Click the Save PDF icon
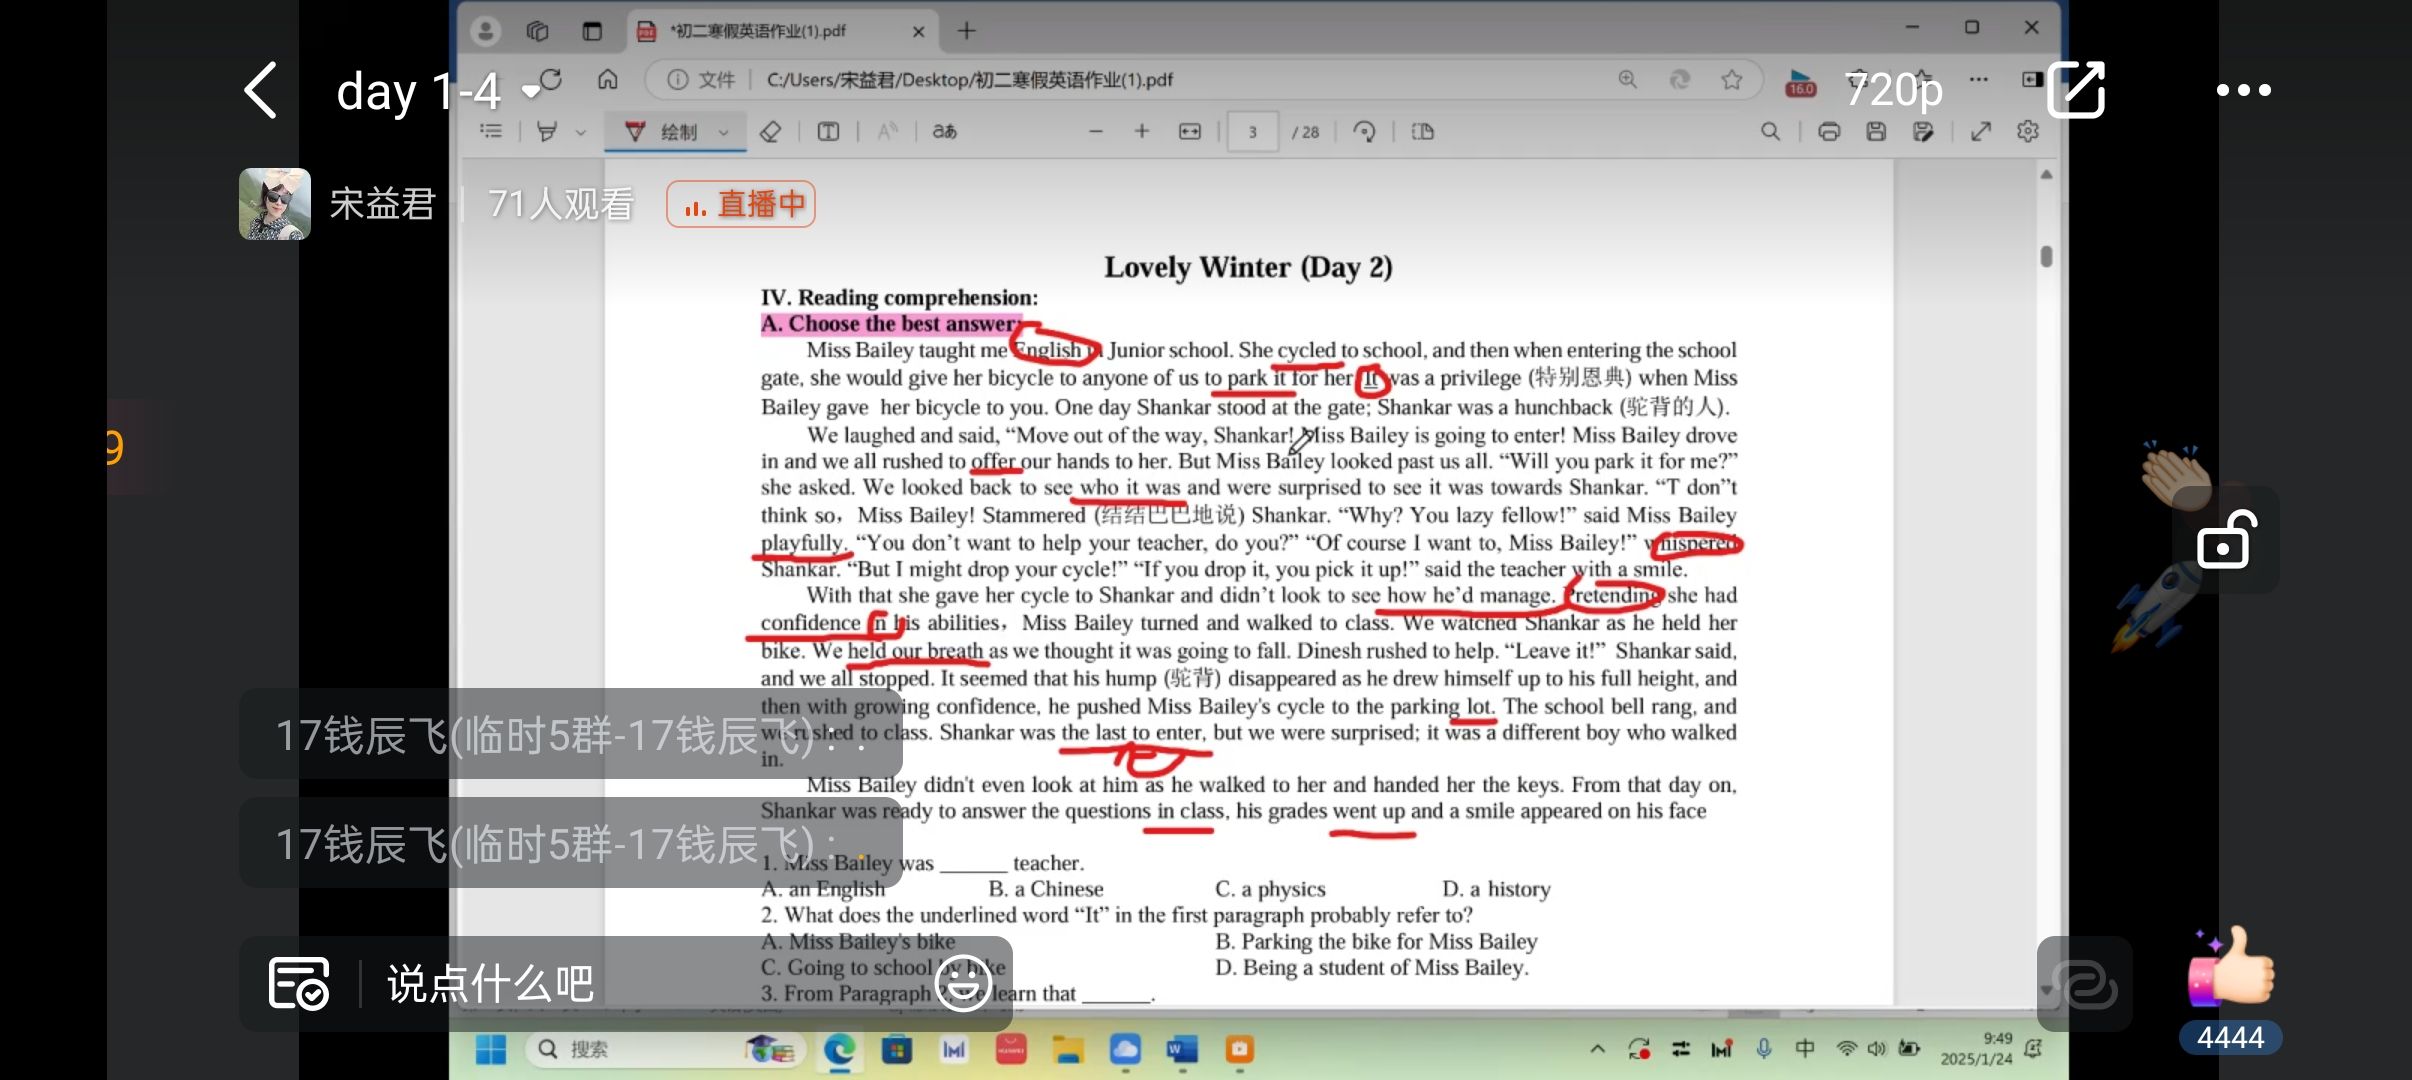 coord(1876,132)
